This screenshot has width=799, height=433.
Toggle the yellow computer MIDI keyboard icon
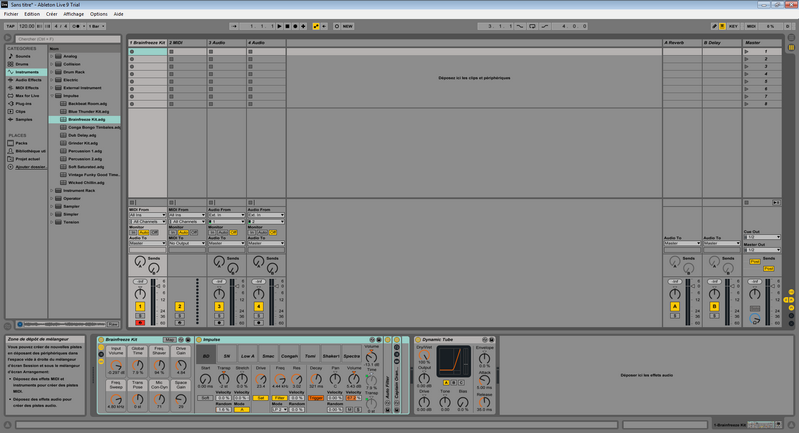pyautogui.click(x=722, y=26)
